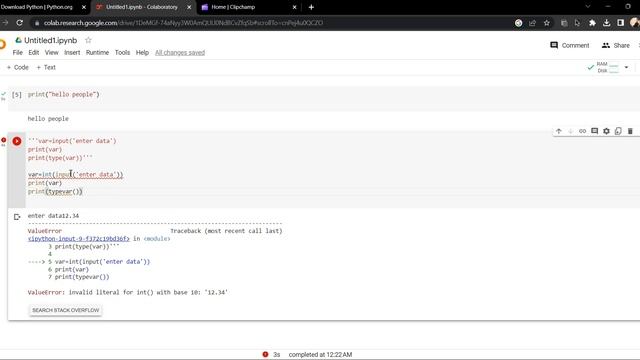Bookmark this page with the browser star
The height and width of the screenshot is (360, 640).
(547, 23)
